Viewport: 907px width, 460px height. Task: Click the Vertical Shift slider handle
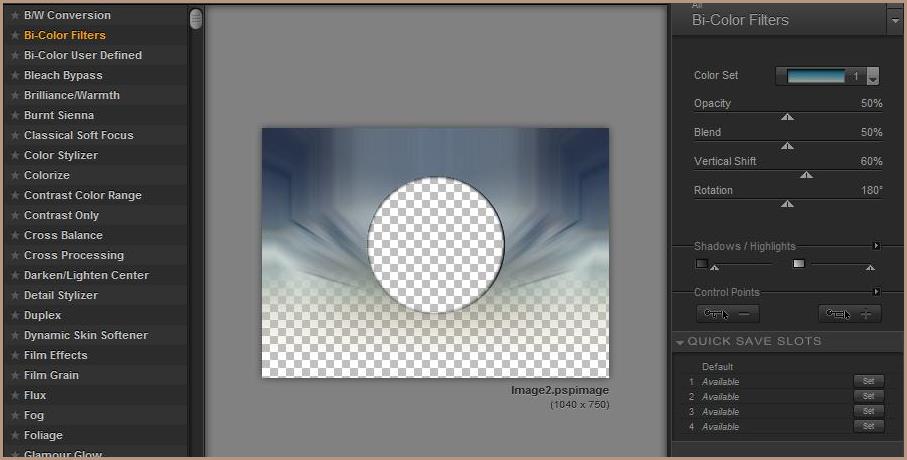[x=806, y=175]
